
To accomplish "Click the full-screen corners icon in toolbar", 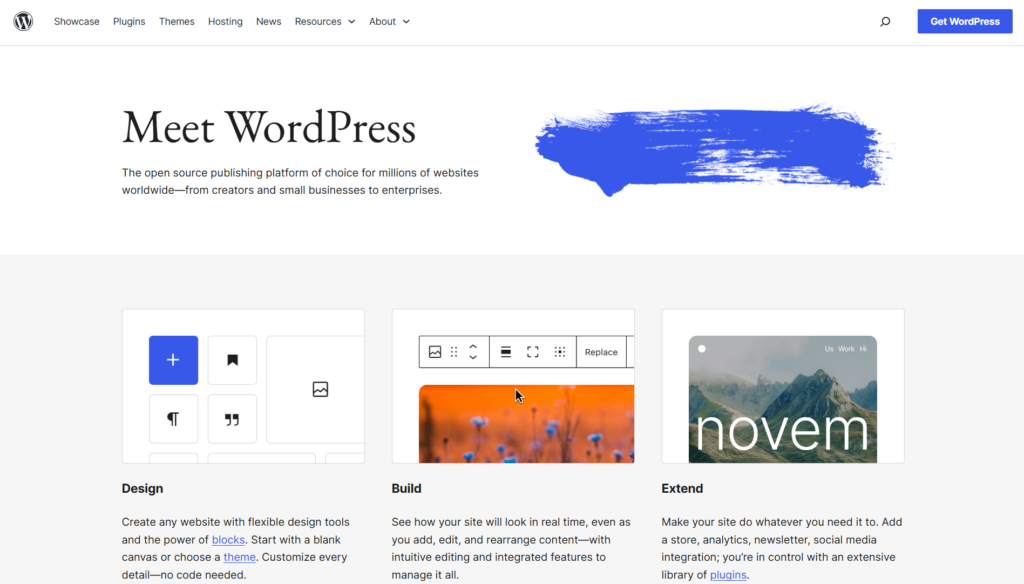I will (533, 352).
